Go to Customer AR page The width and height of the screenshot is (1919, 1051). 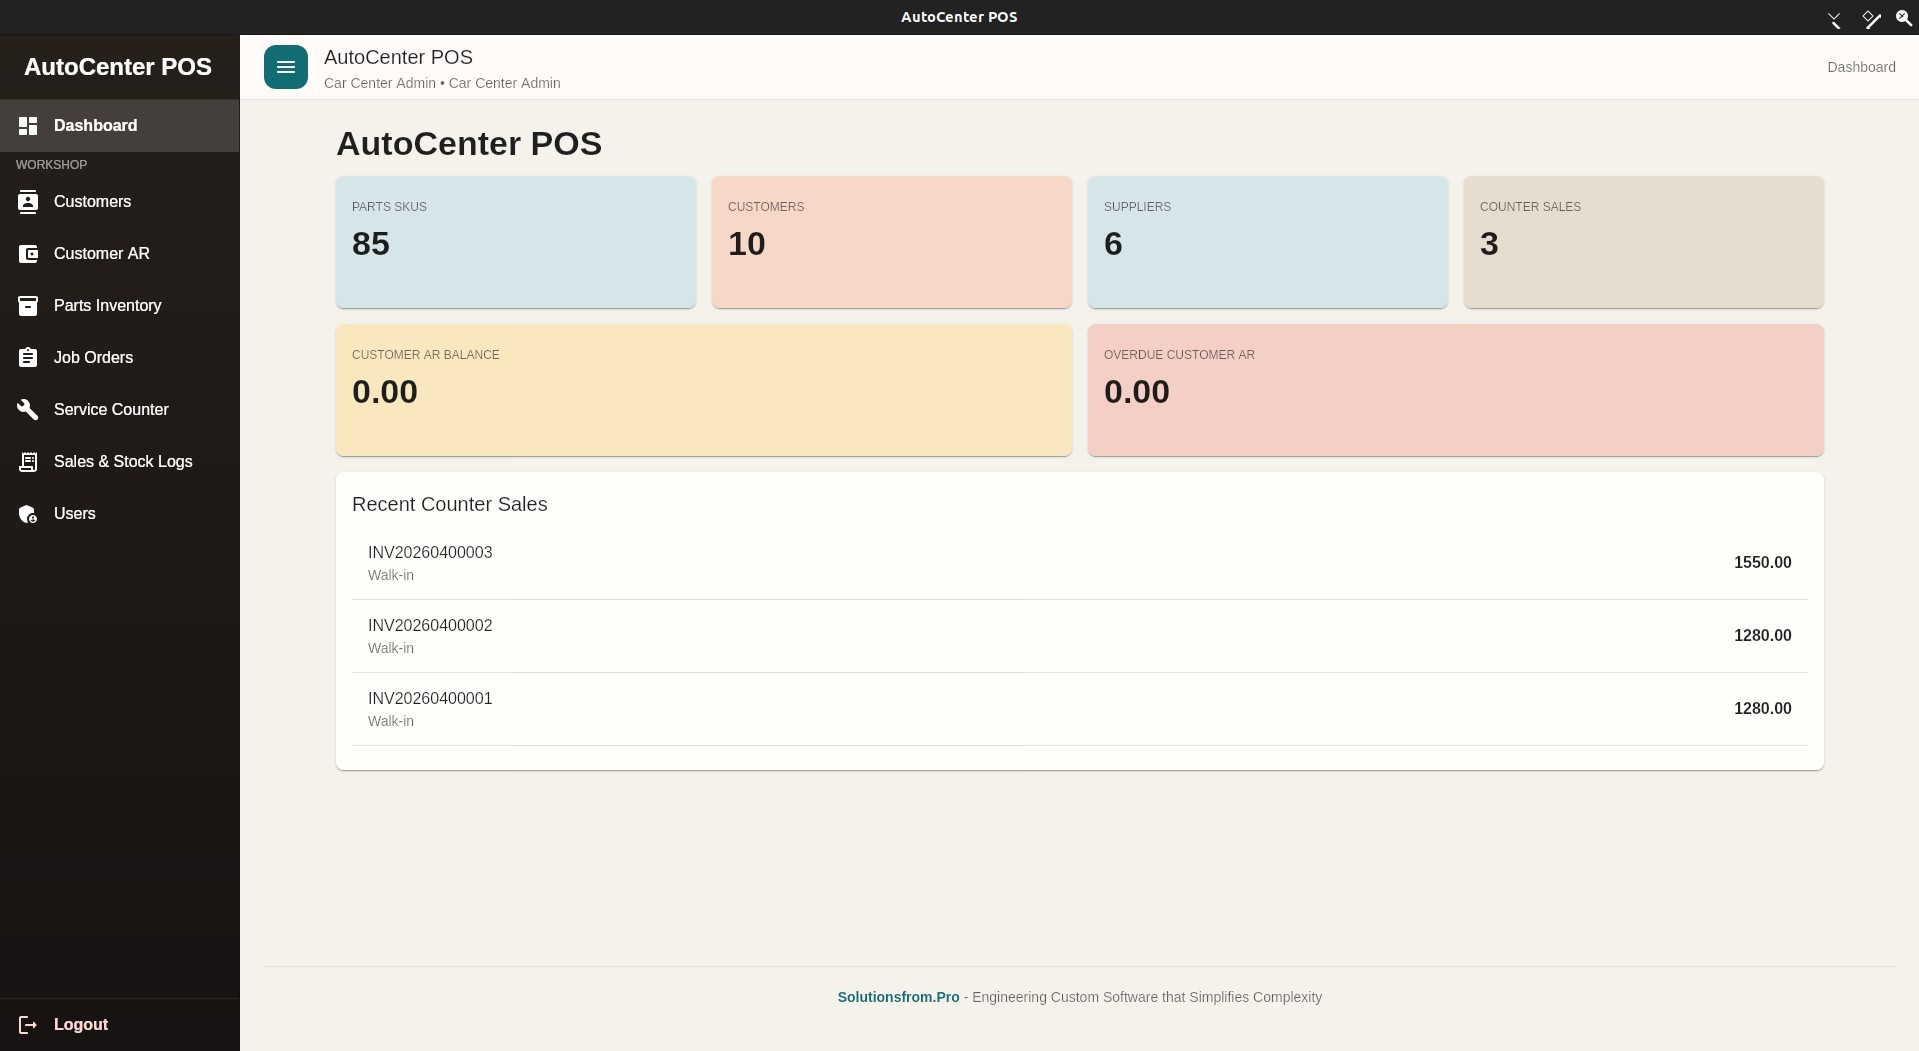(119, 254)
